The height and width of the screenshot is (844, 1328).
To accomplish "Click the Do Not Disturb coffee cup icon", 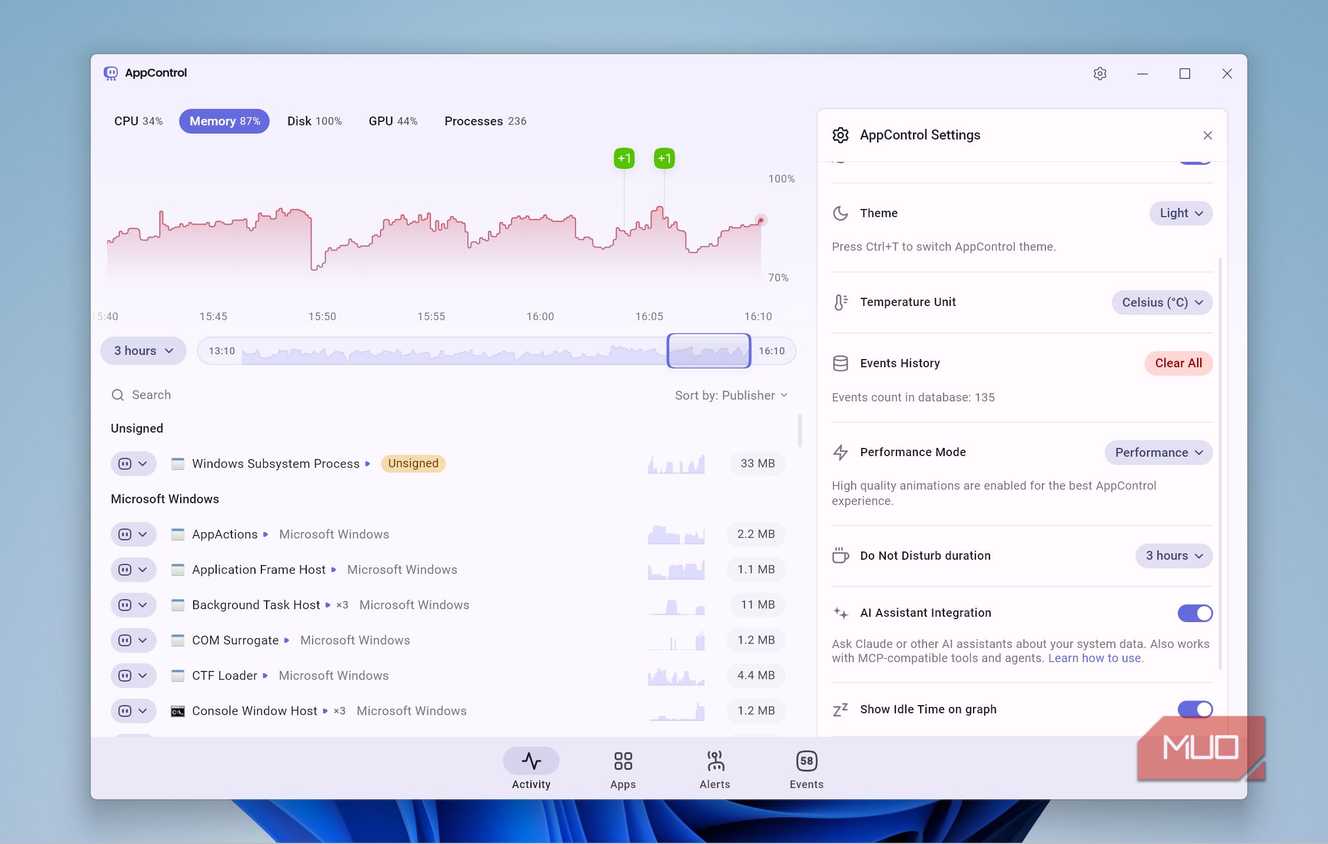I will [841, 555].
